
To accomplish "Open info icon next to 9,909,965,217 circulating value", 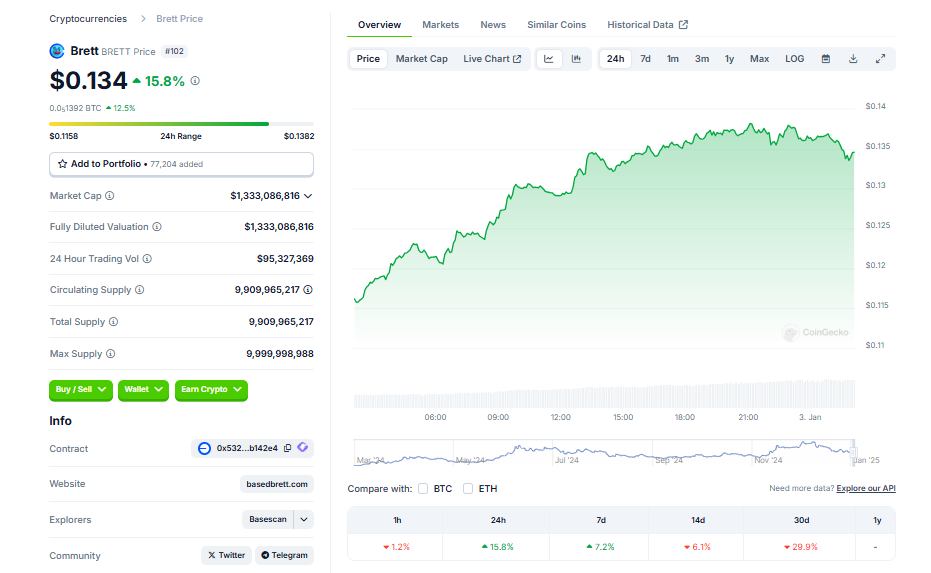I will [308, 290].
